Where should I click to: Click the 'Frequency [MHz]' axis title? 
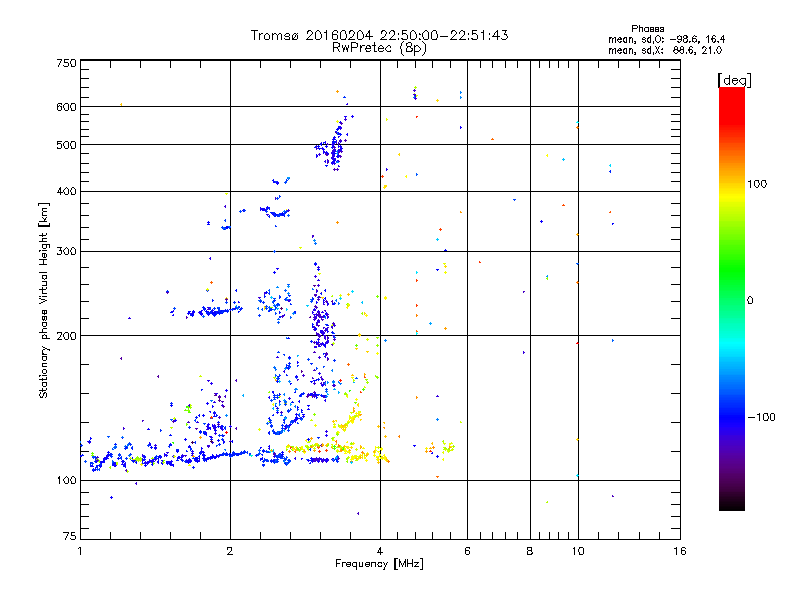[379, 564]
